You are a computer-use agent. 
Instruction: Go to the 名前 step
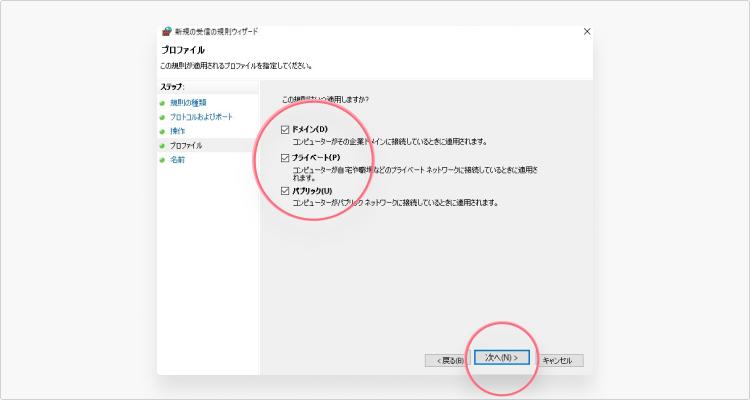point(177,160)
